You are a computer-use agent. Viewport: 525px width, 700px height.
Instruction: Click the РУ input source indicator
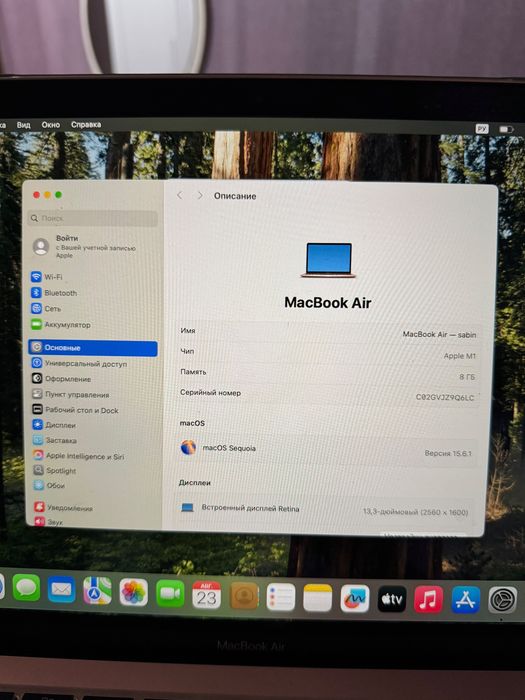tap(482, 129)
